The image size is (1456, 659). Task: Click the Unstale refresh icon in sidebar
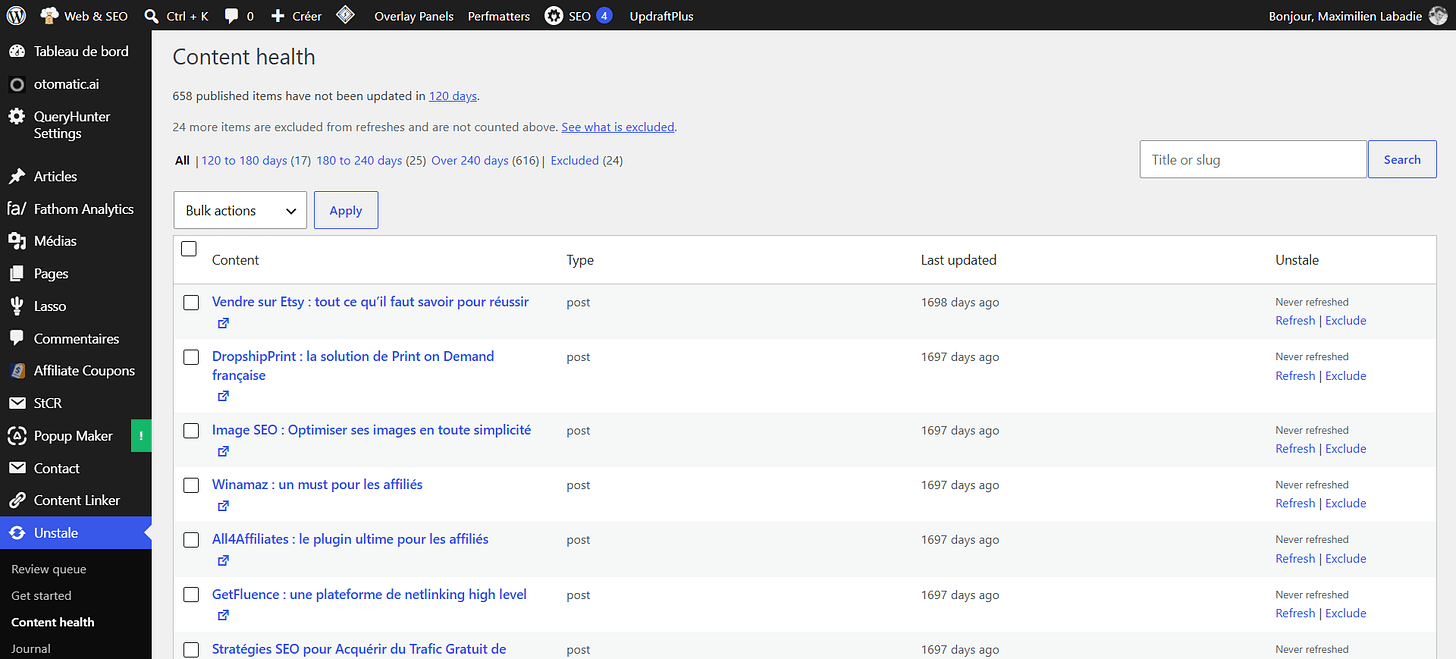click(16, 533)
